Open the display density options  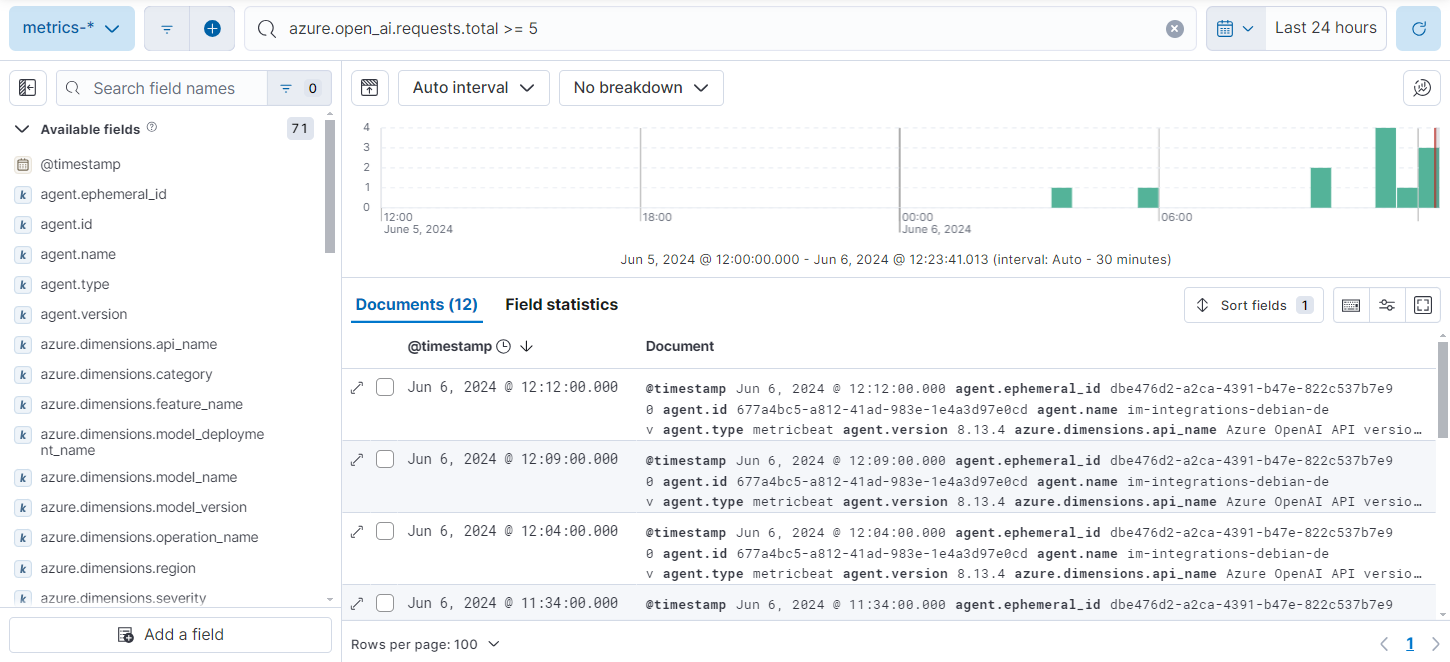pyautogui.click(x=1351, y=305)
